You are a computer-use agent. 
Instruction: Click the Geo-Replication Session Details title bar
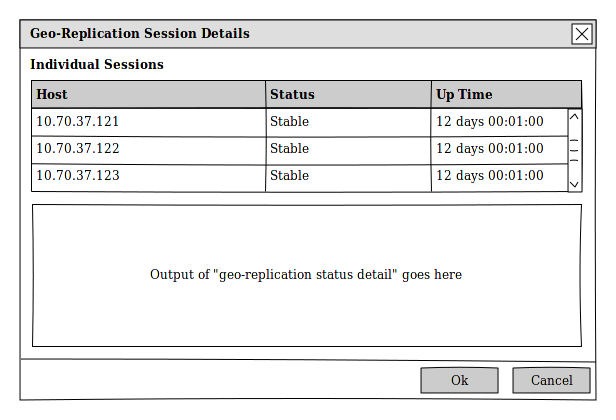click(x=290, y=34)
